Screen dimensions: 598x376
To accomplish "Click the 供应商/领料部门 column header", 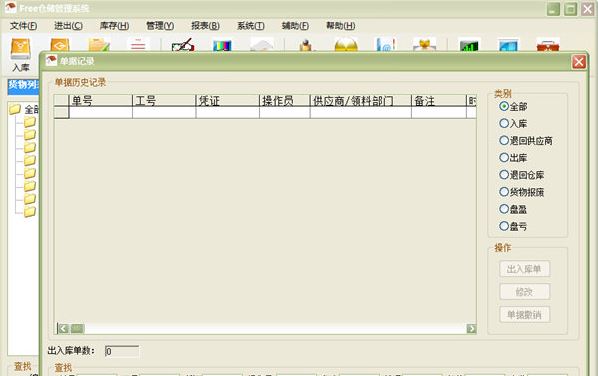I will pyautogui.click(x=361, y=101).
